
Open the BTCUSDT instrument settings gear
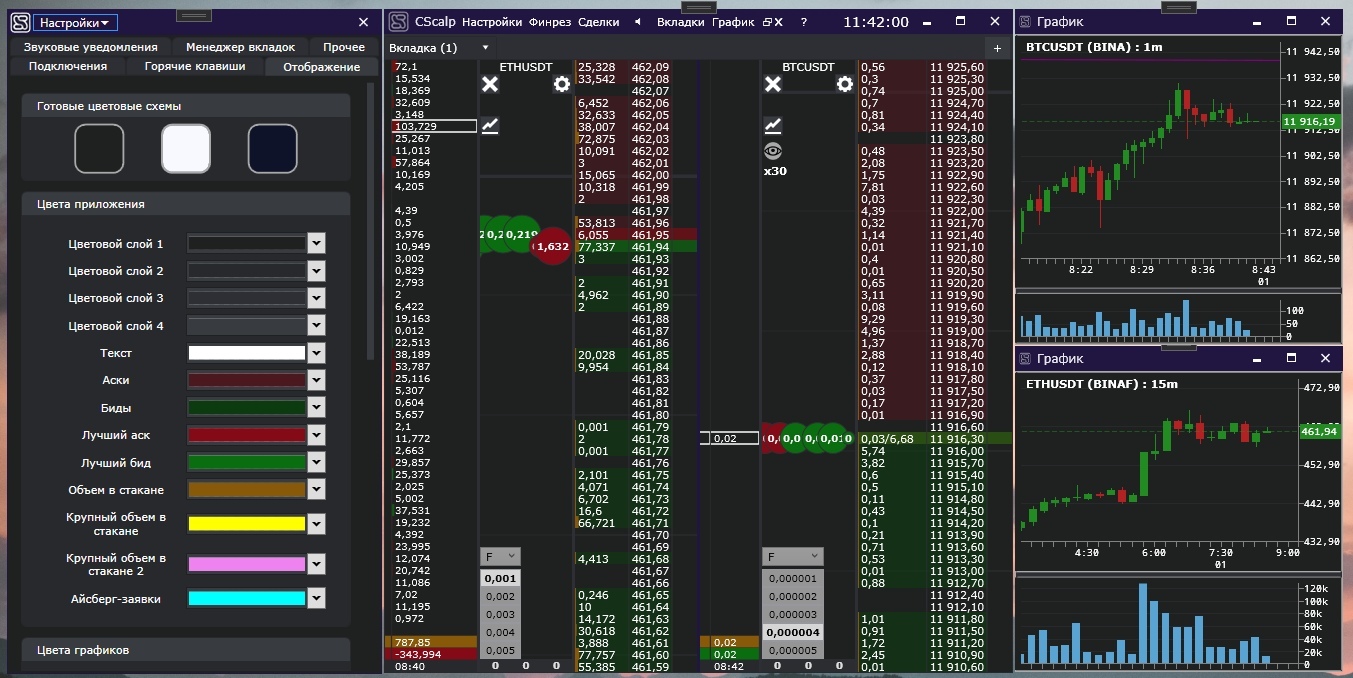[x=845, y=84]
